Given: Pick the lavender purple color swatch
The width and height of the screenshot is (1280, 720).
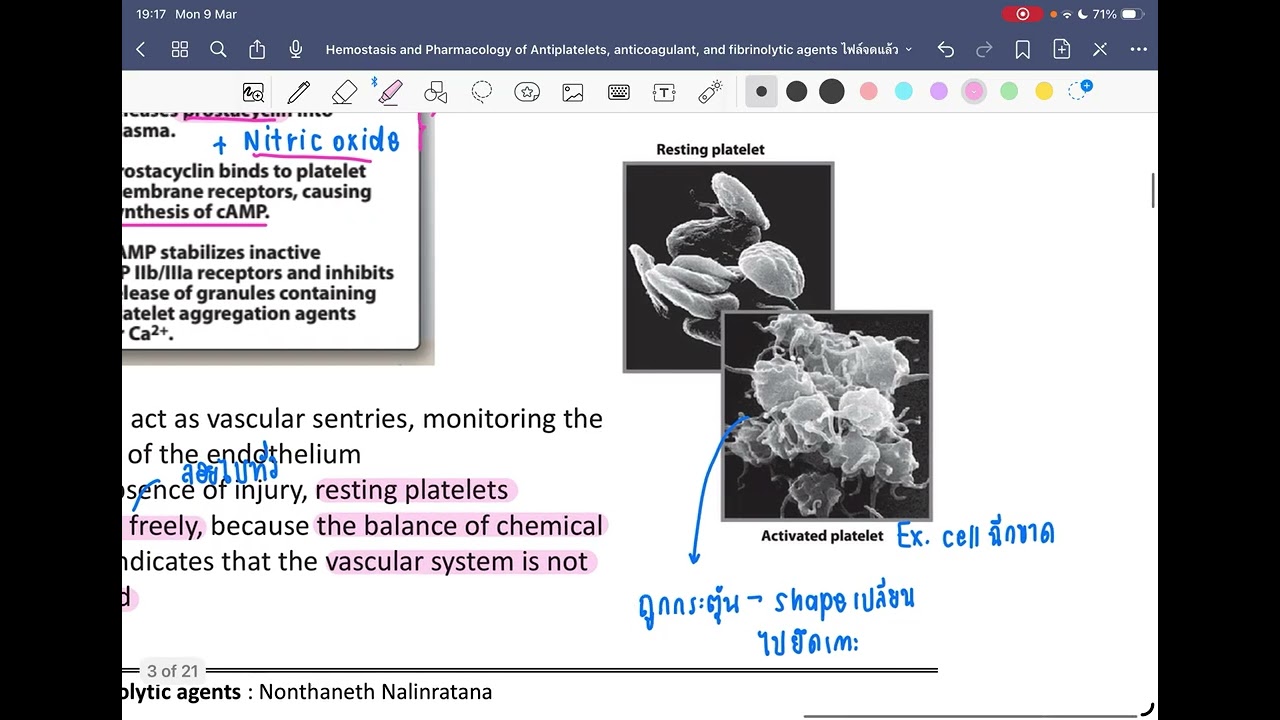Looking at the screenshot, I should click(939, 92).
